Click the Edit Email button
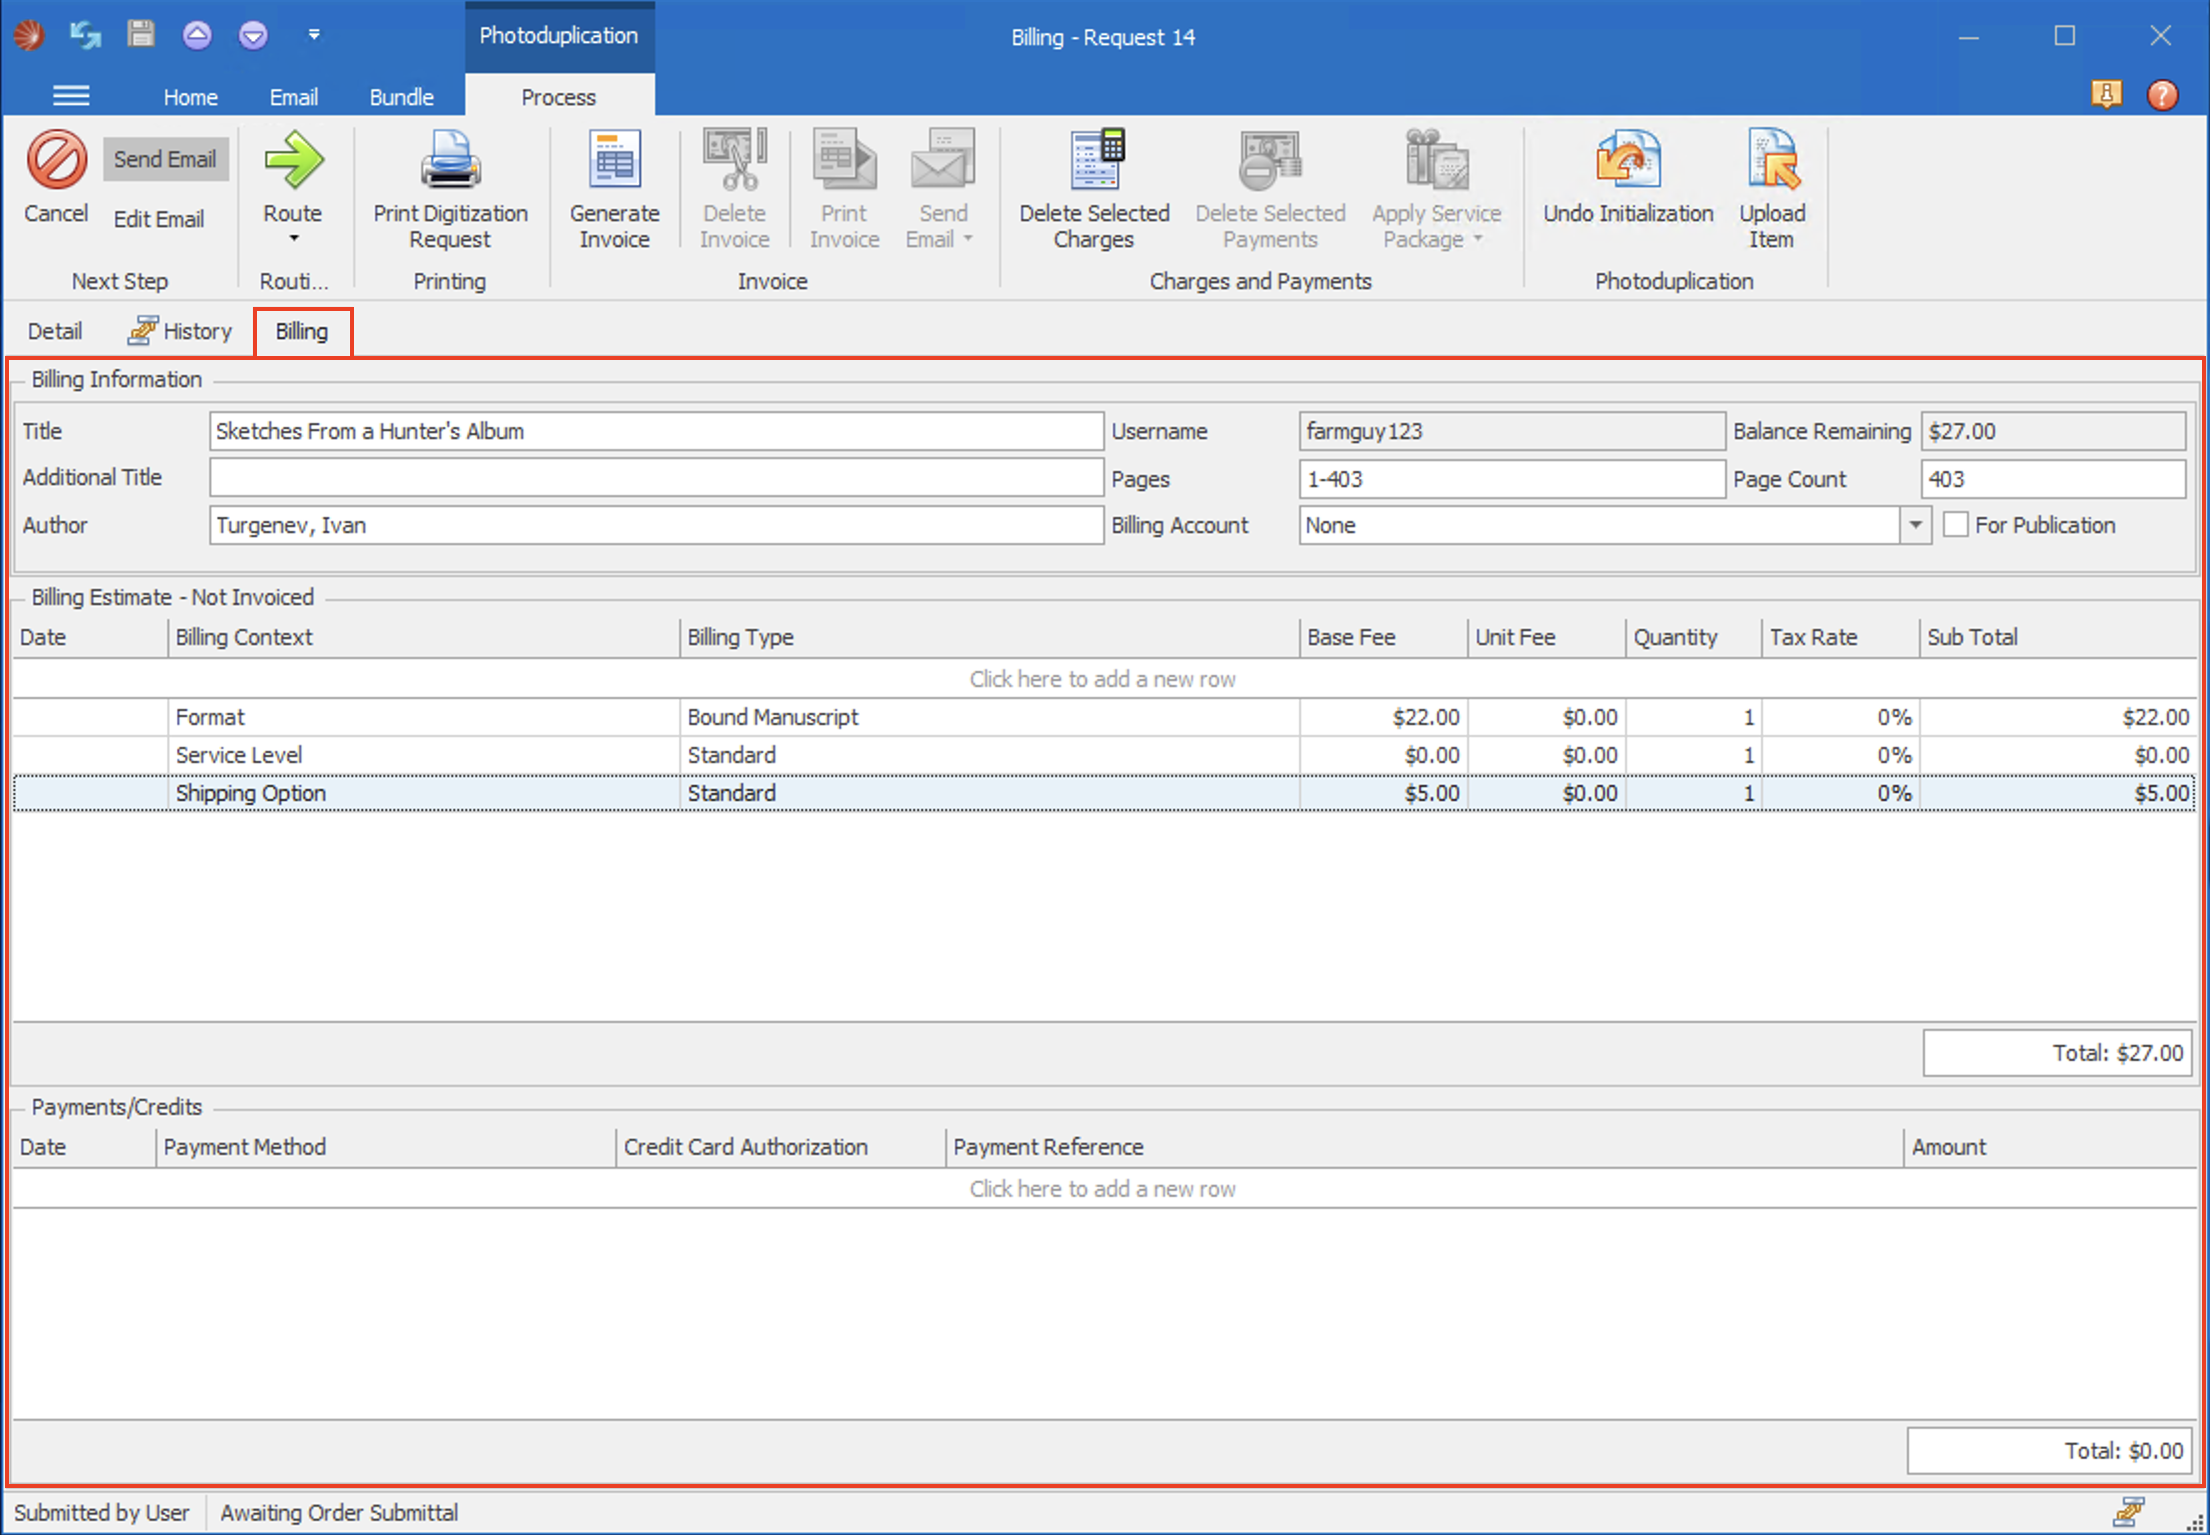 point(158,218)
